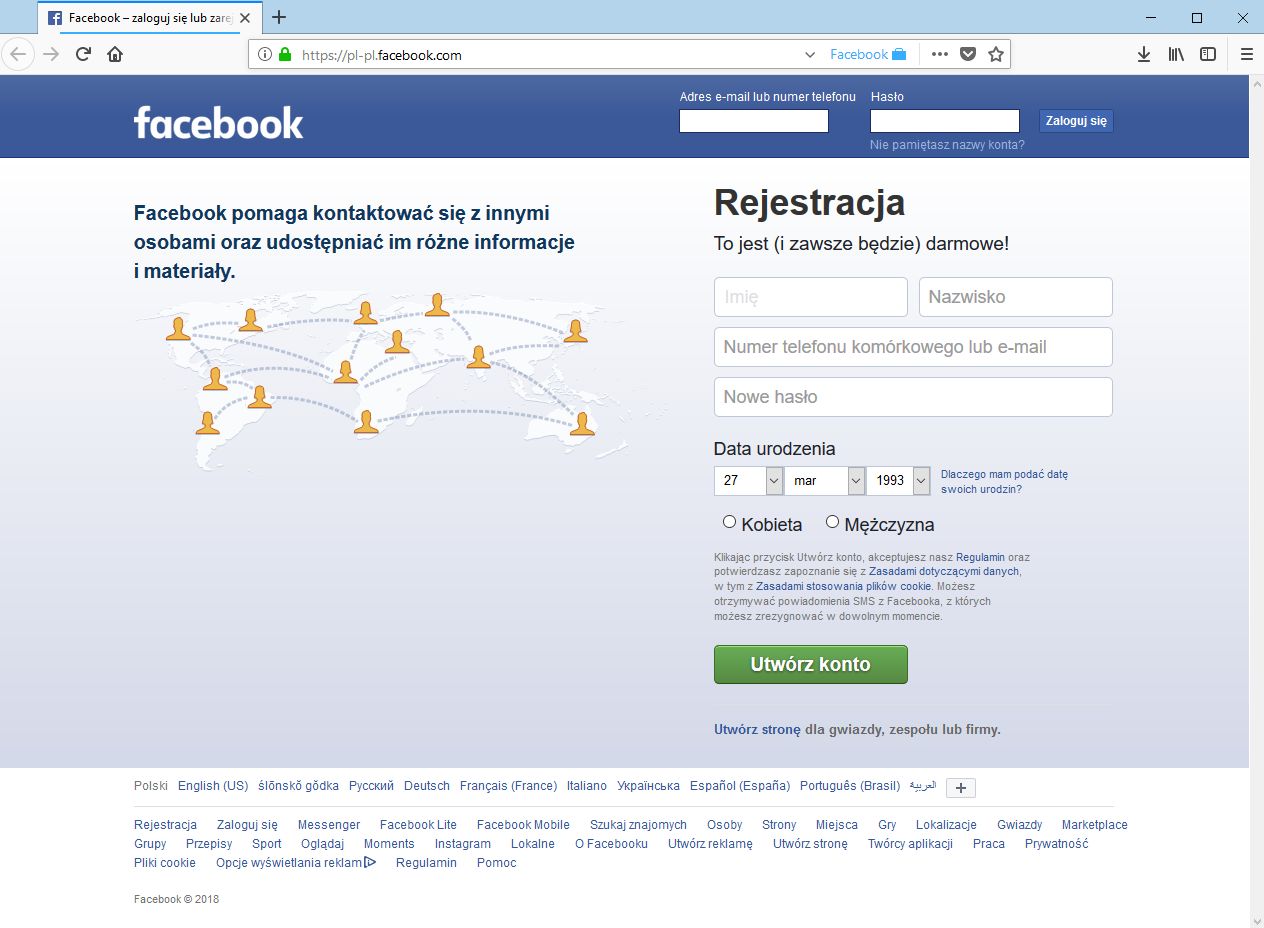Screen dimensions: 1264x928
Task: Open the page actions three-dot menu
Action: coord(940,55)
